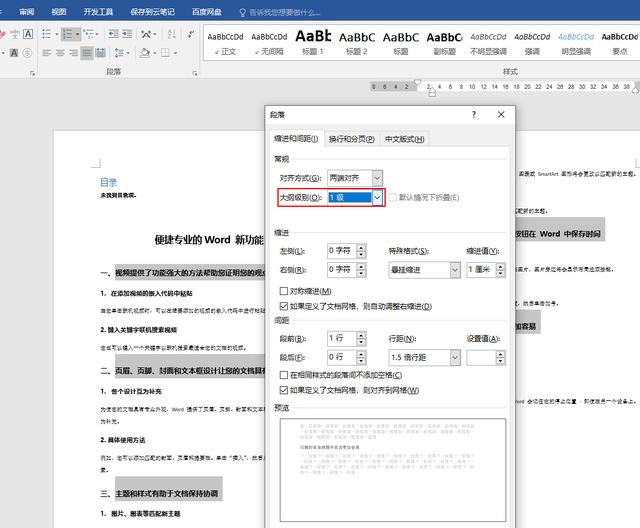Open 对齐方式 dropdown
Screen dimensions: 640x528
[x=377, y=178]
